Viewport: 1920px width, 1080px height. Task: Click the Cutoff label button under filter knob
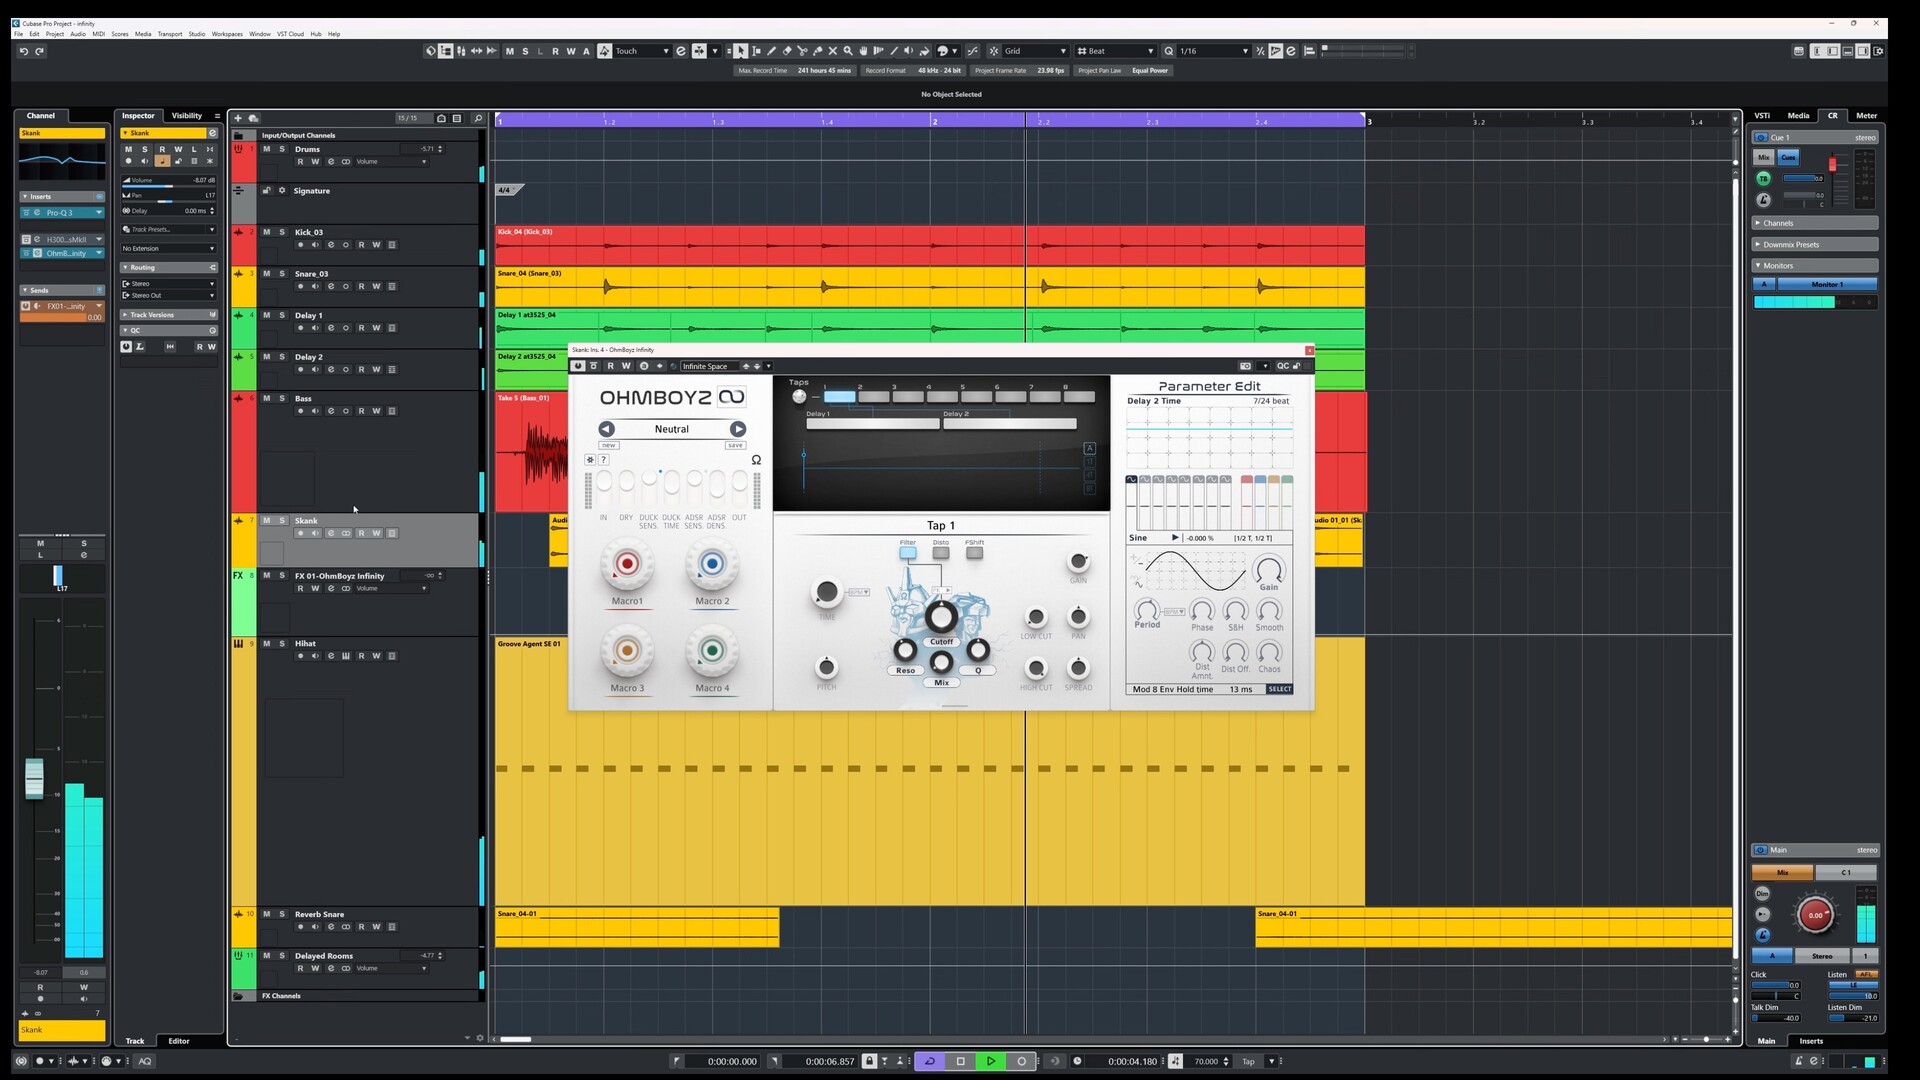tap(942, 642)
